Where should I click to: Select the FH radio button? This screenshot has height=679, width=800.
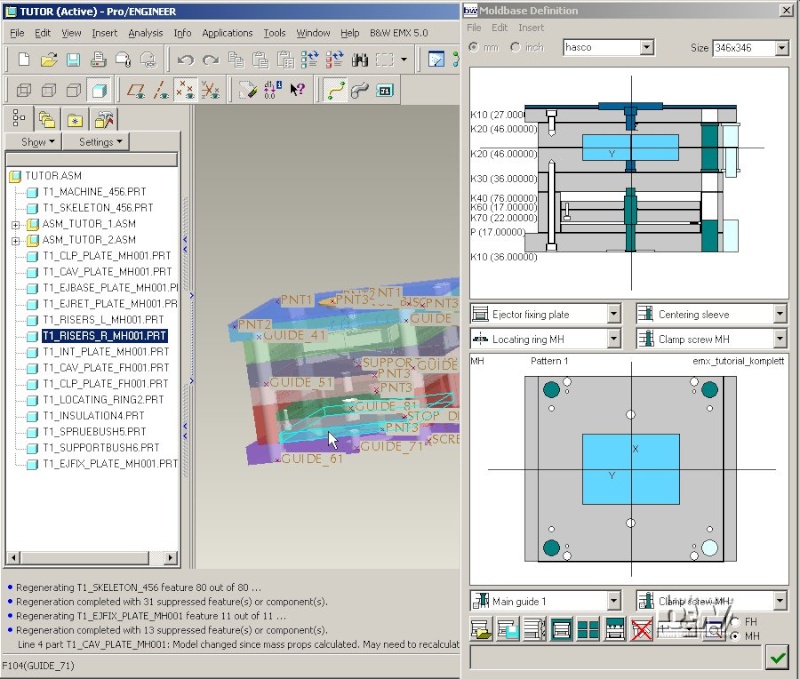735,622
